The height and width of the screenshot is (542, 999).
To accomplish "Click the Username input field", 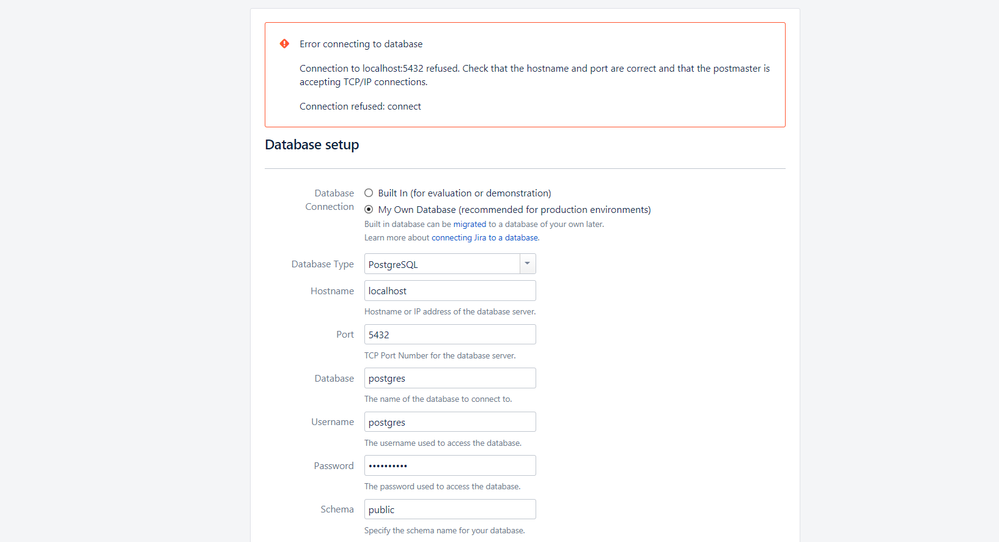I will tap(450, 422).
